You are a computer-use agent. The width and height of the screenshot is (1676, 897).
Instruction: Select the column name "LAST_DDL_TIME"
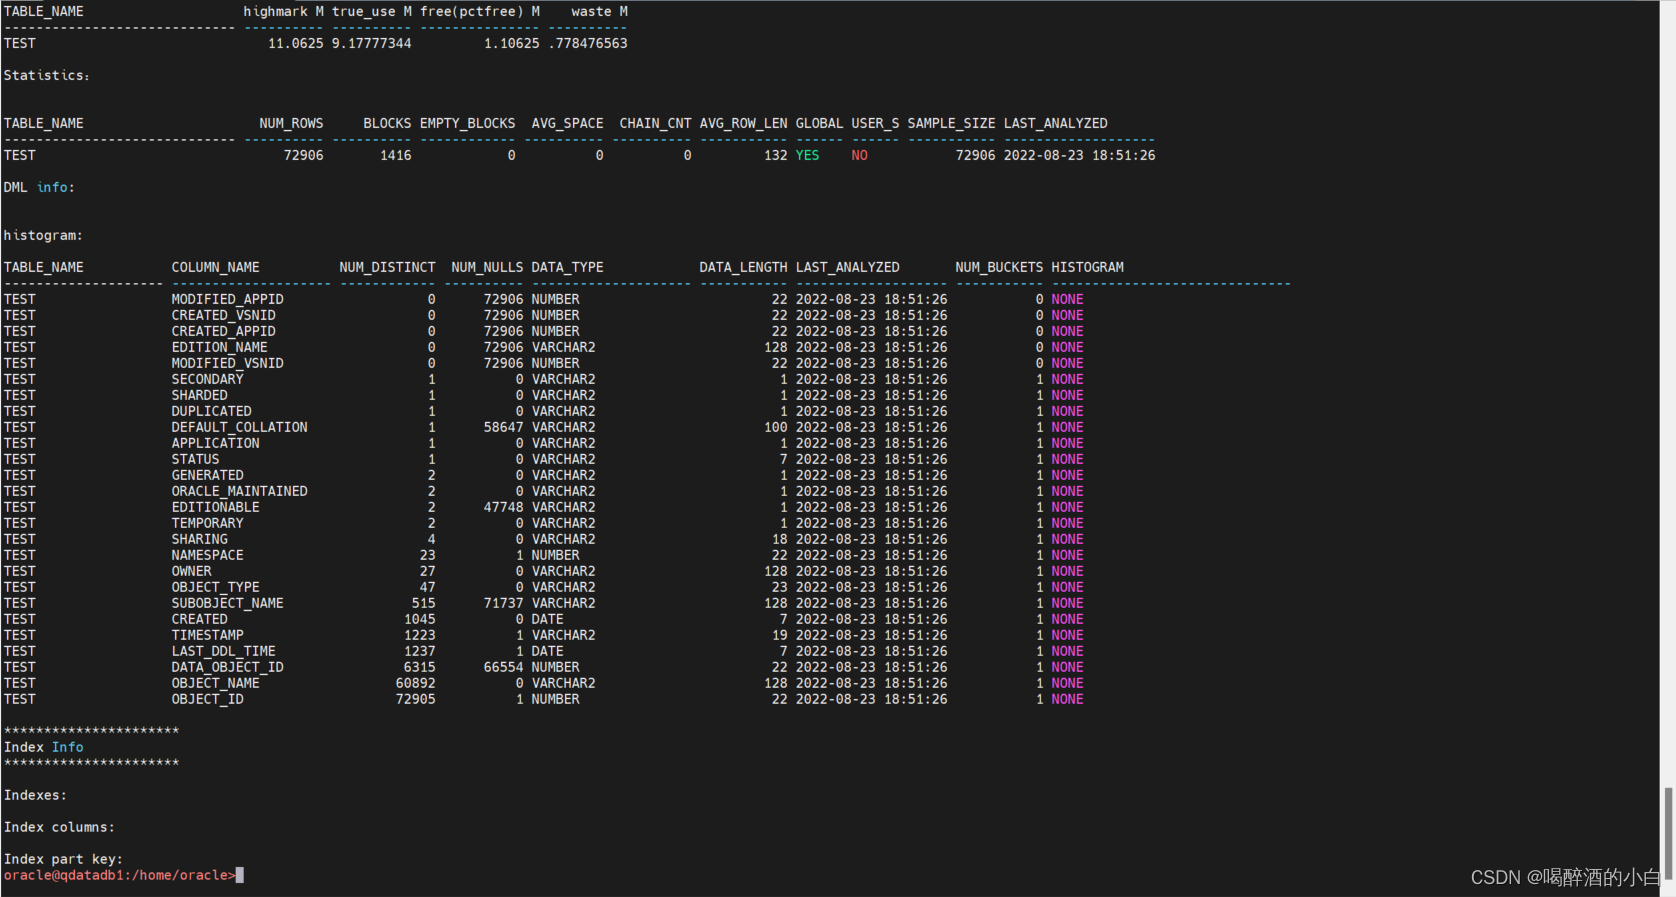pyautogui.click(x=223, y=652)
